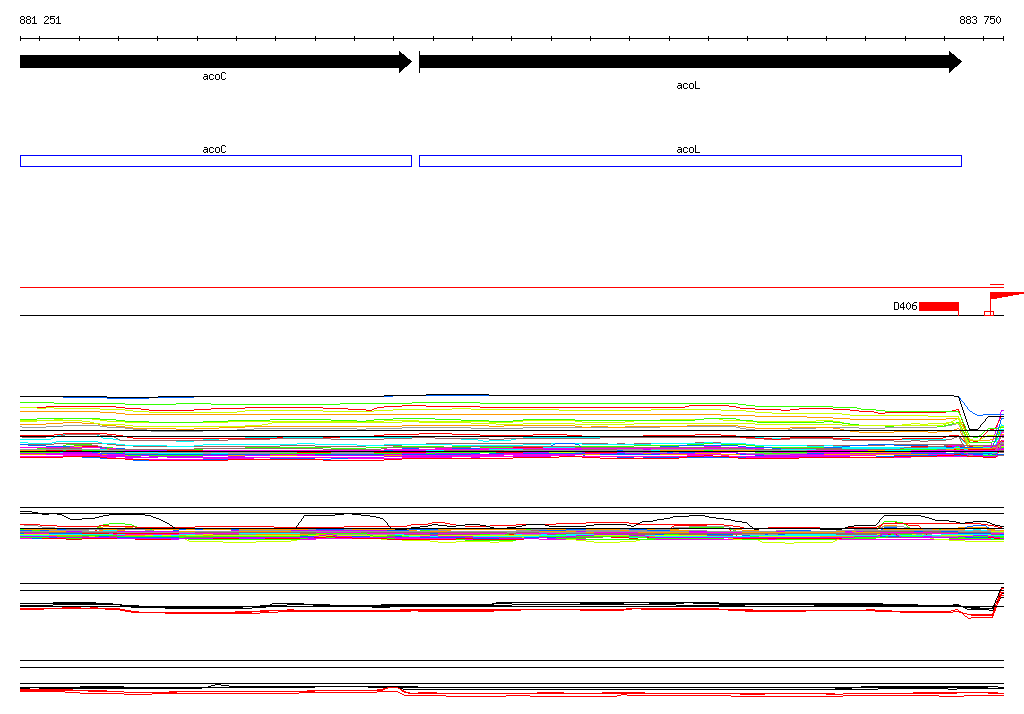Image resolution: width=1024 pixels, height=714 pixels.
Task: Click the D406 label text
Action: 905,306
